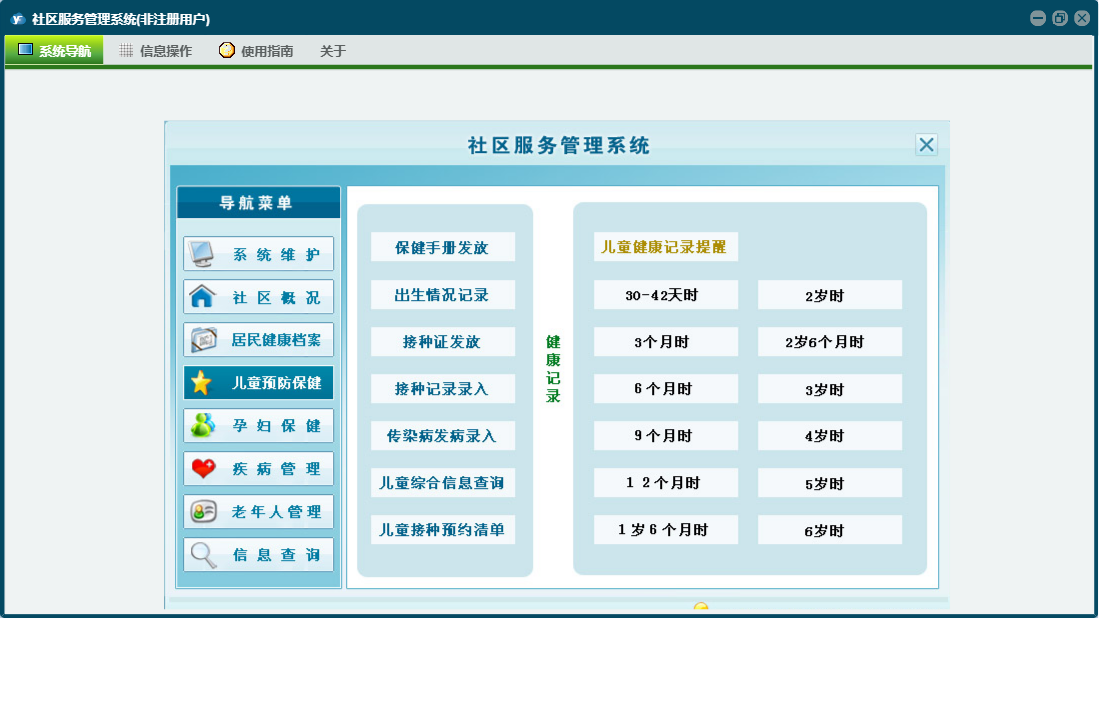
Task: Select the 系统导航 tab
Action: pyautogui.click(x=54, y=51)
